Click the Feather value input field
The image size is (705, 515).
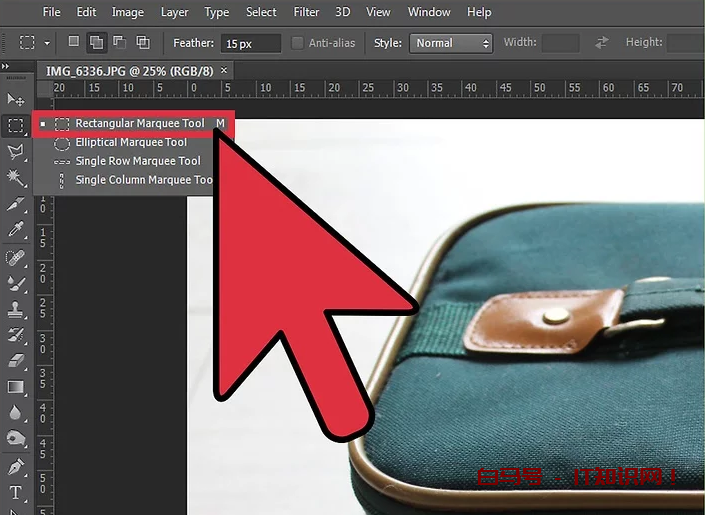[x=251, y=44]
